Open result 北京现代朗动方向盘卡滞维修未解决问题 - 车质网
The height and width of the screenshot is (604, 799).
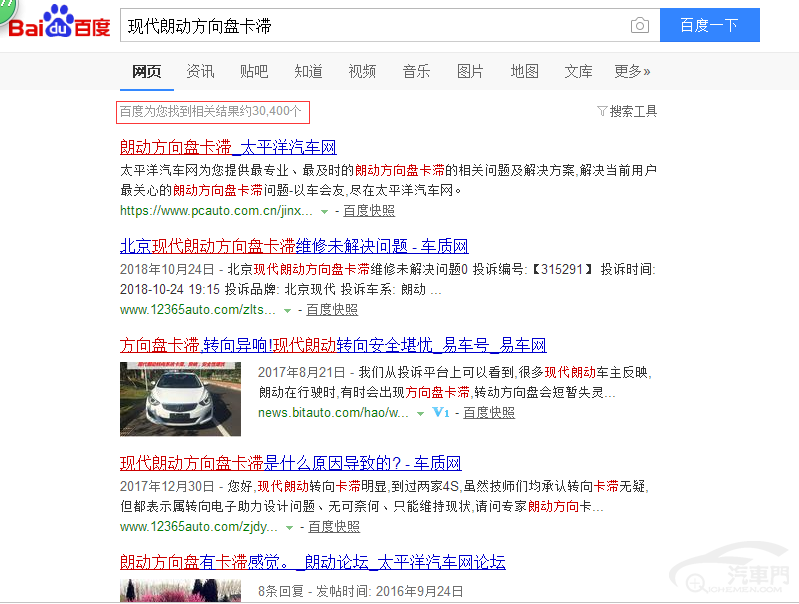click(294, 246)
